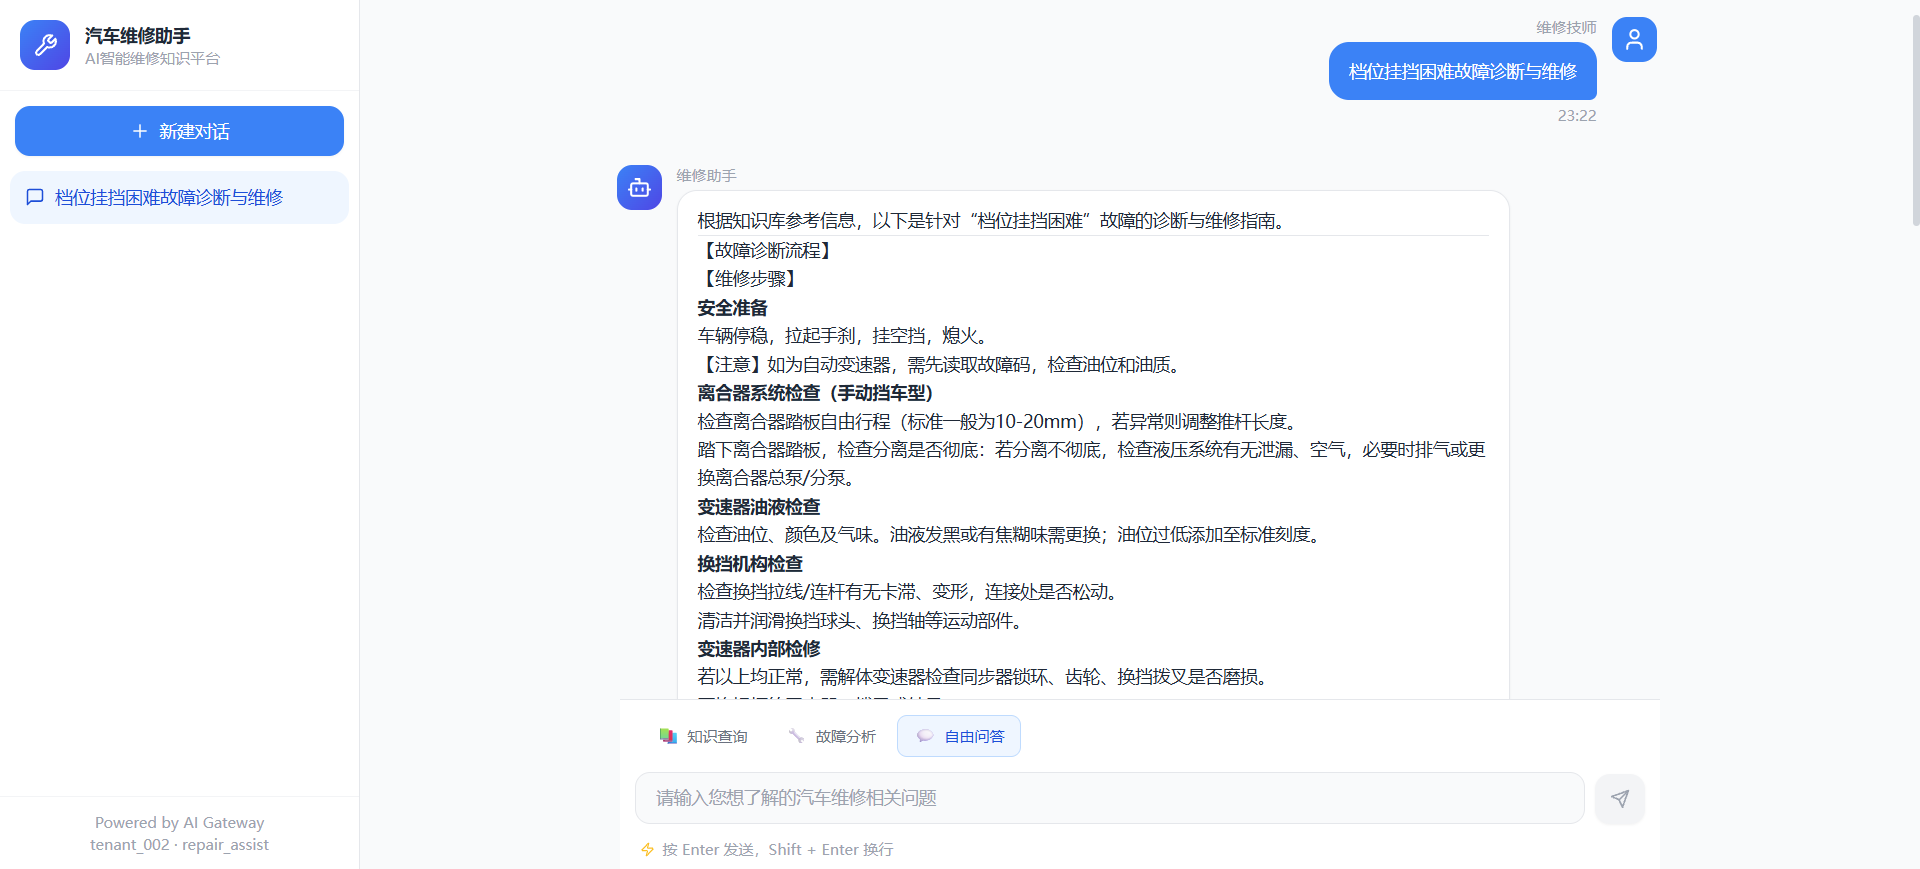Click the chat bubble icon beside sidebar conversation

click(35, 197)
